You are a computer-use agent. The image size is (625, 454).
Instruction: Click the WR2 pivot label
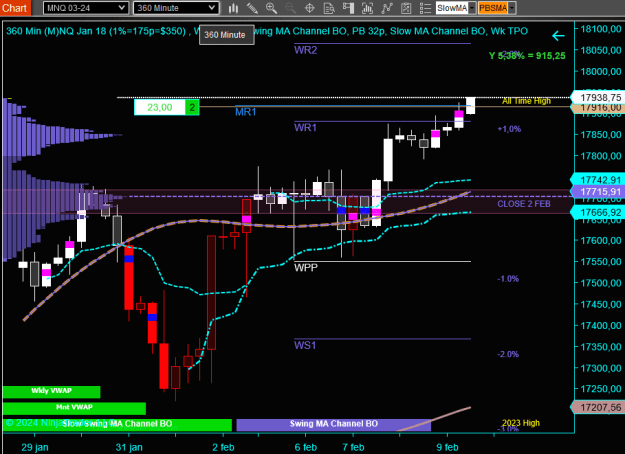tap(305, 50)
